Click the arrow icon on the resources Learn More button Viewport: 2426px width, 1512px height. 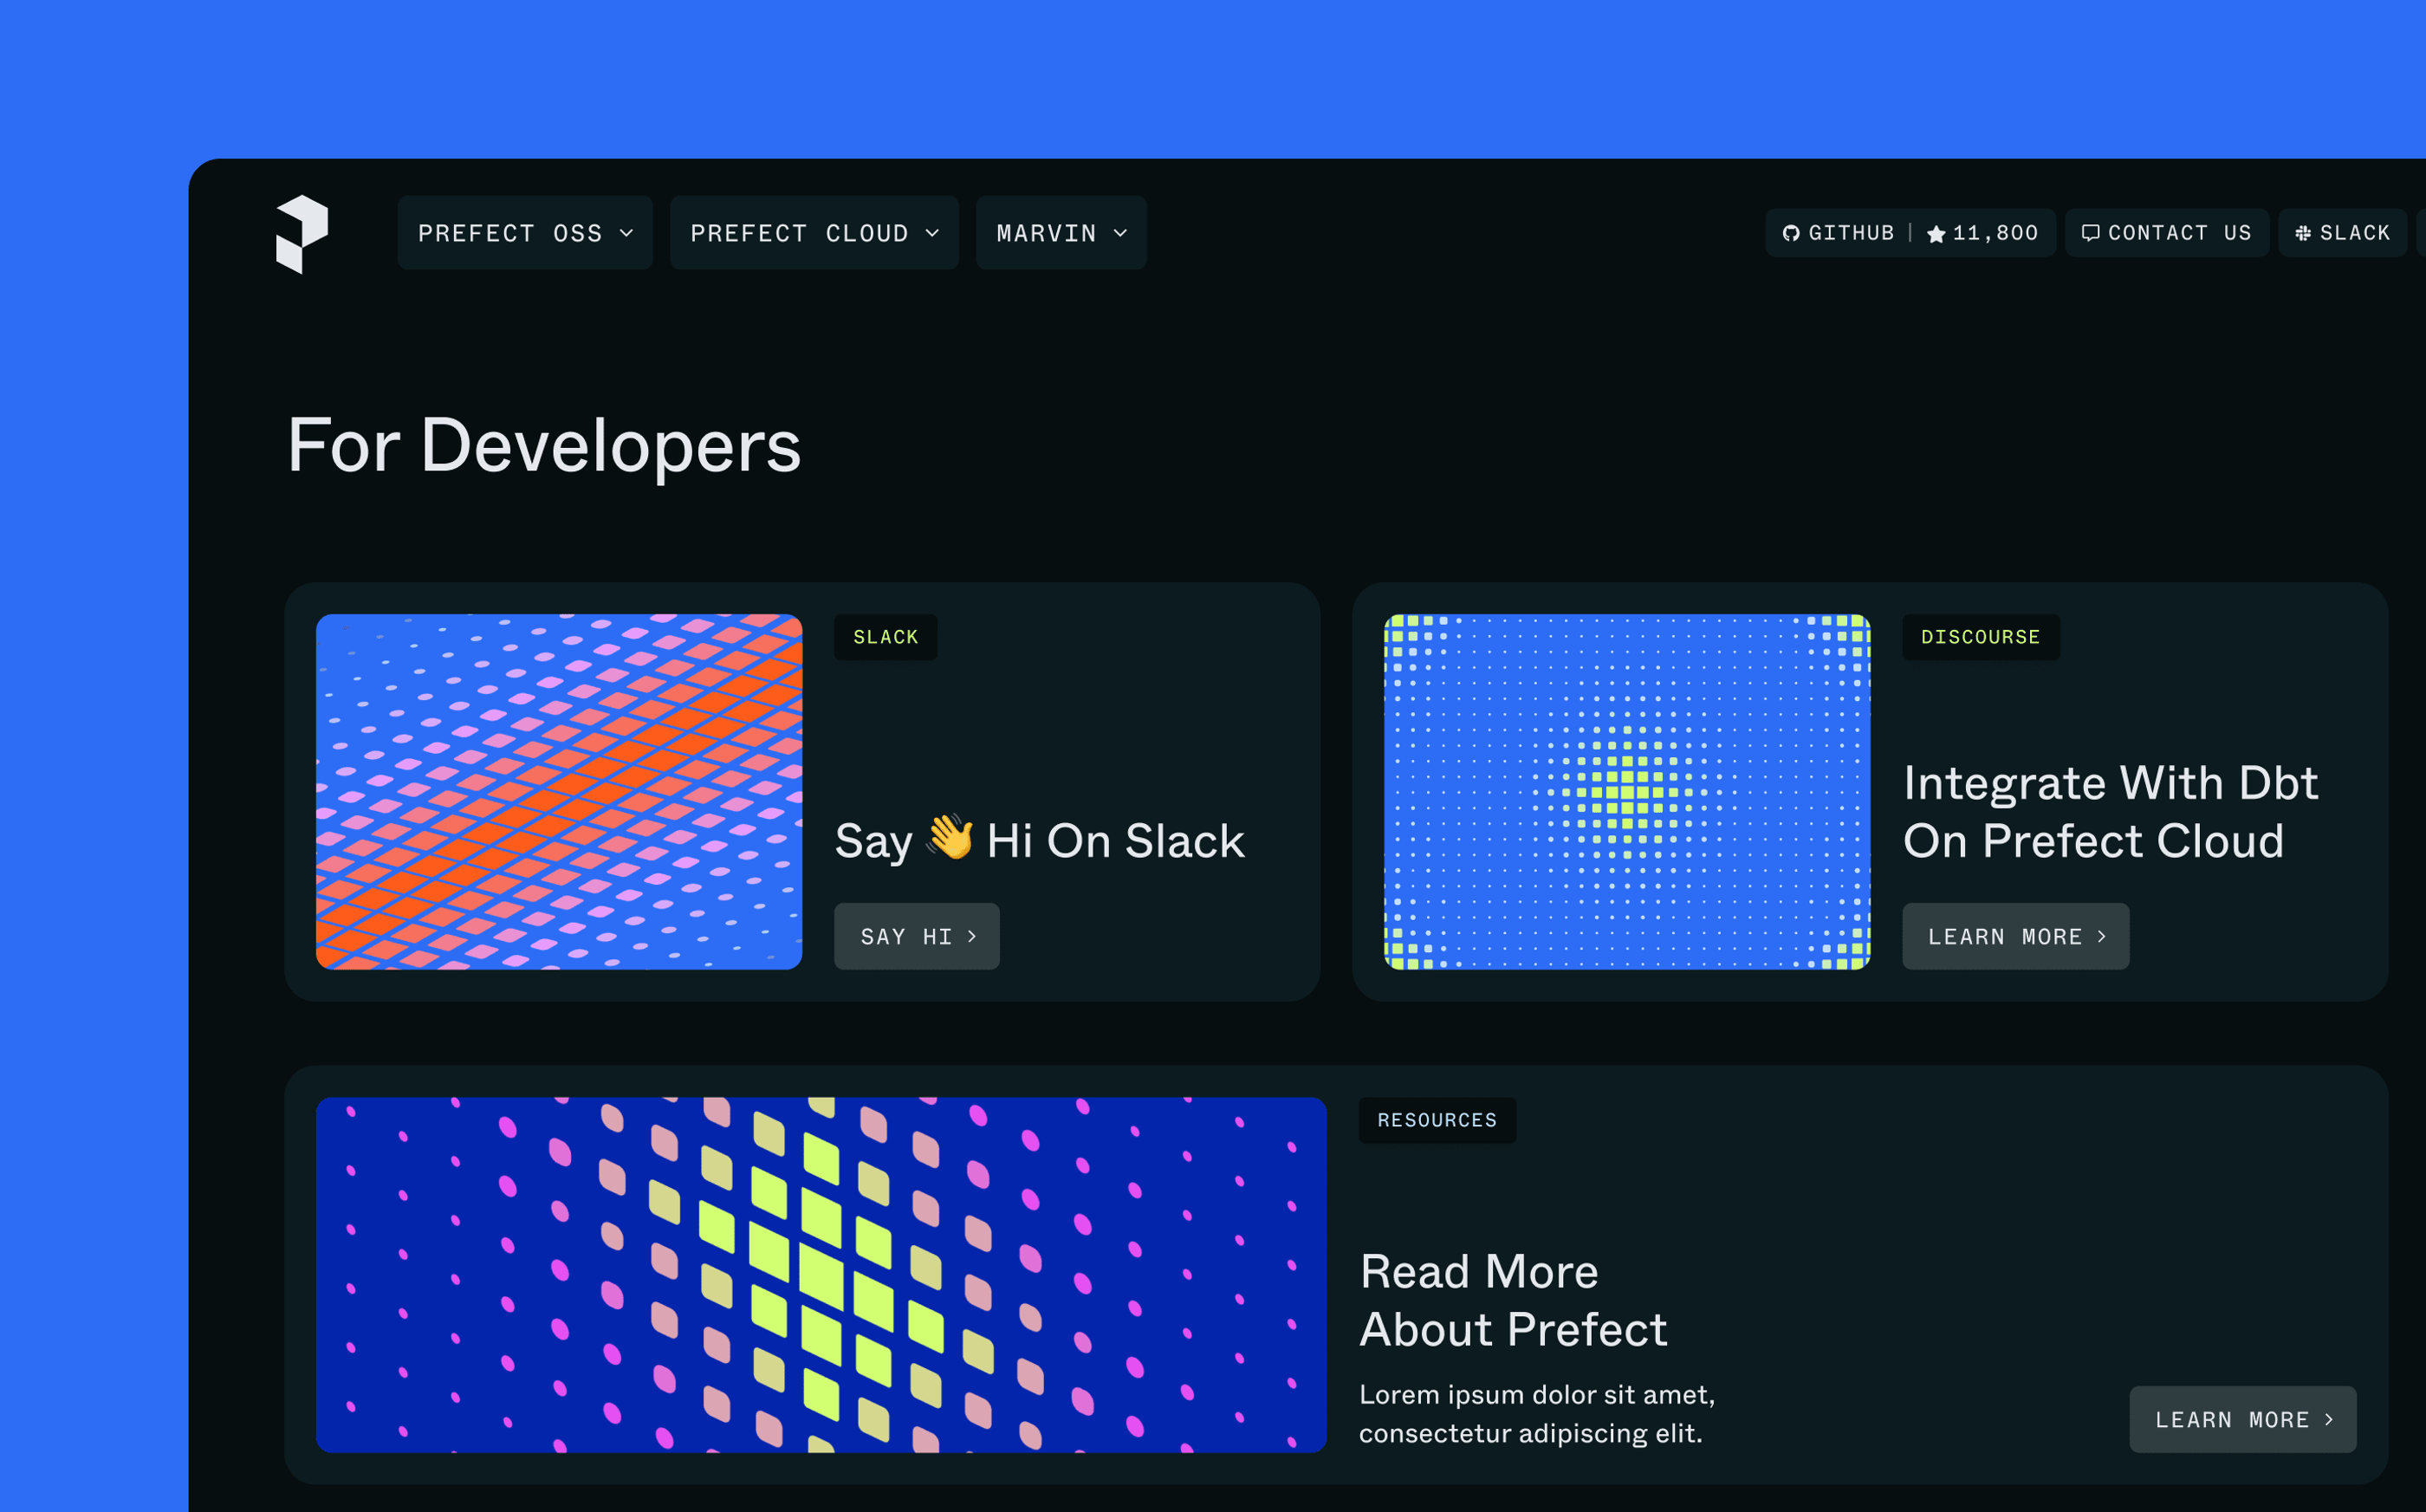pos(2329,1419)
